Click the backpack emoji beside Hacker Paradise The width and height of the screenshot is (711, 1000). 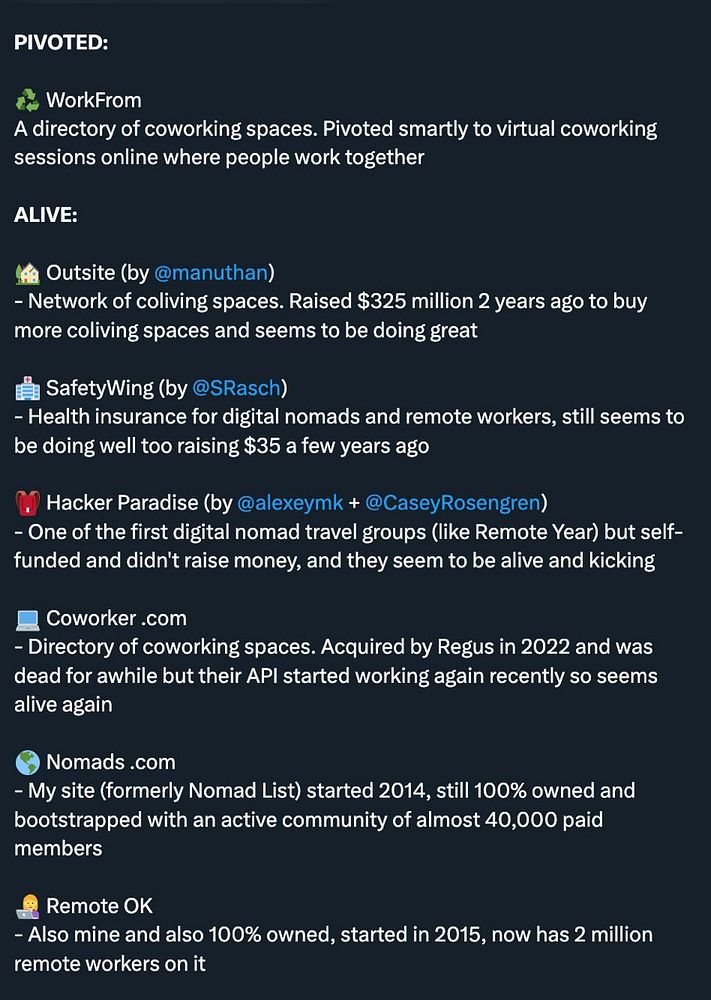point(27,502)
